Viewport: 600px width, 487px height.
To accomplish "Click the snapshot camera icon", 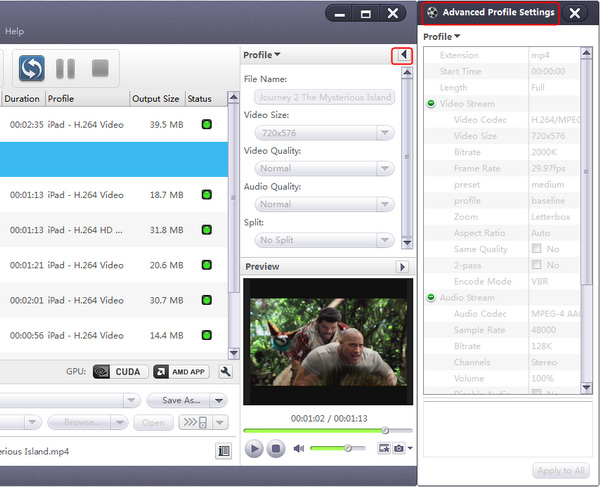I will (399, 449).
